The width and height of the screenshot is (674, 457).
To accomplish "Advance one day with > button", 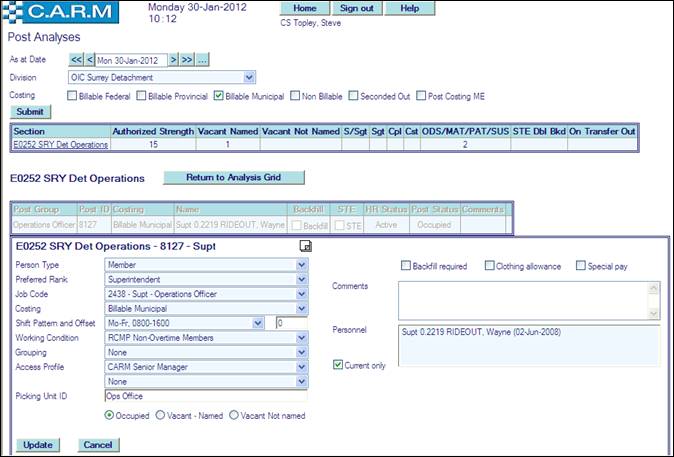I will coord(172,60).
